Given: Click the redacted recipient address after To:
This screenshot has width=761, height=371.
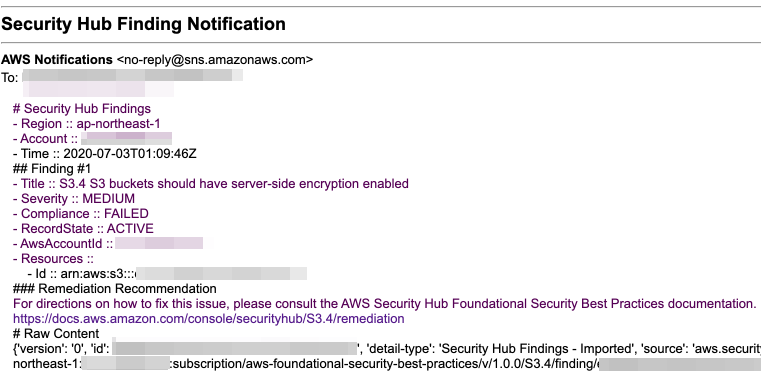Looking at the screenshot, I should tap(132, 75).
